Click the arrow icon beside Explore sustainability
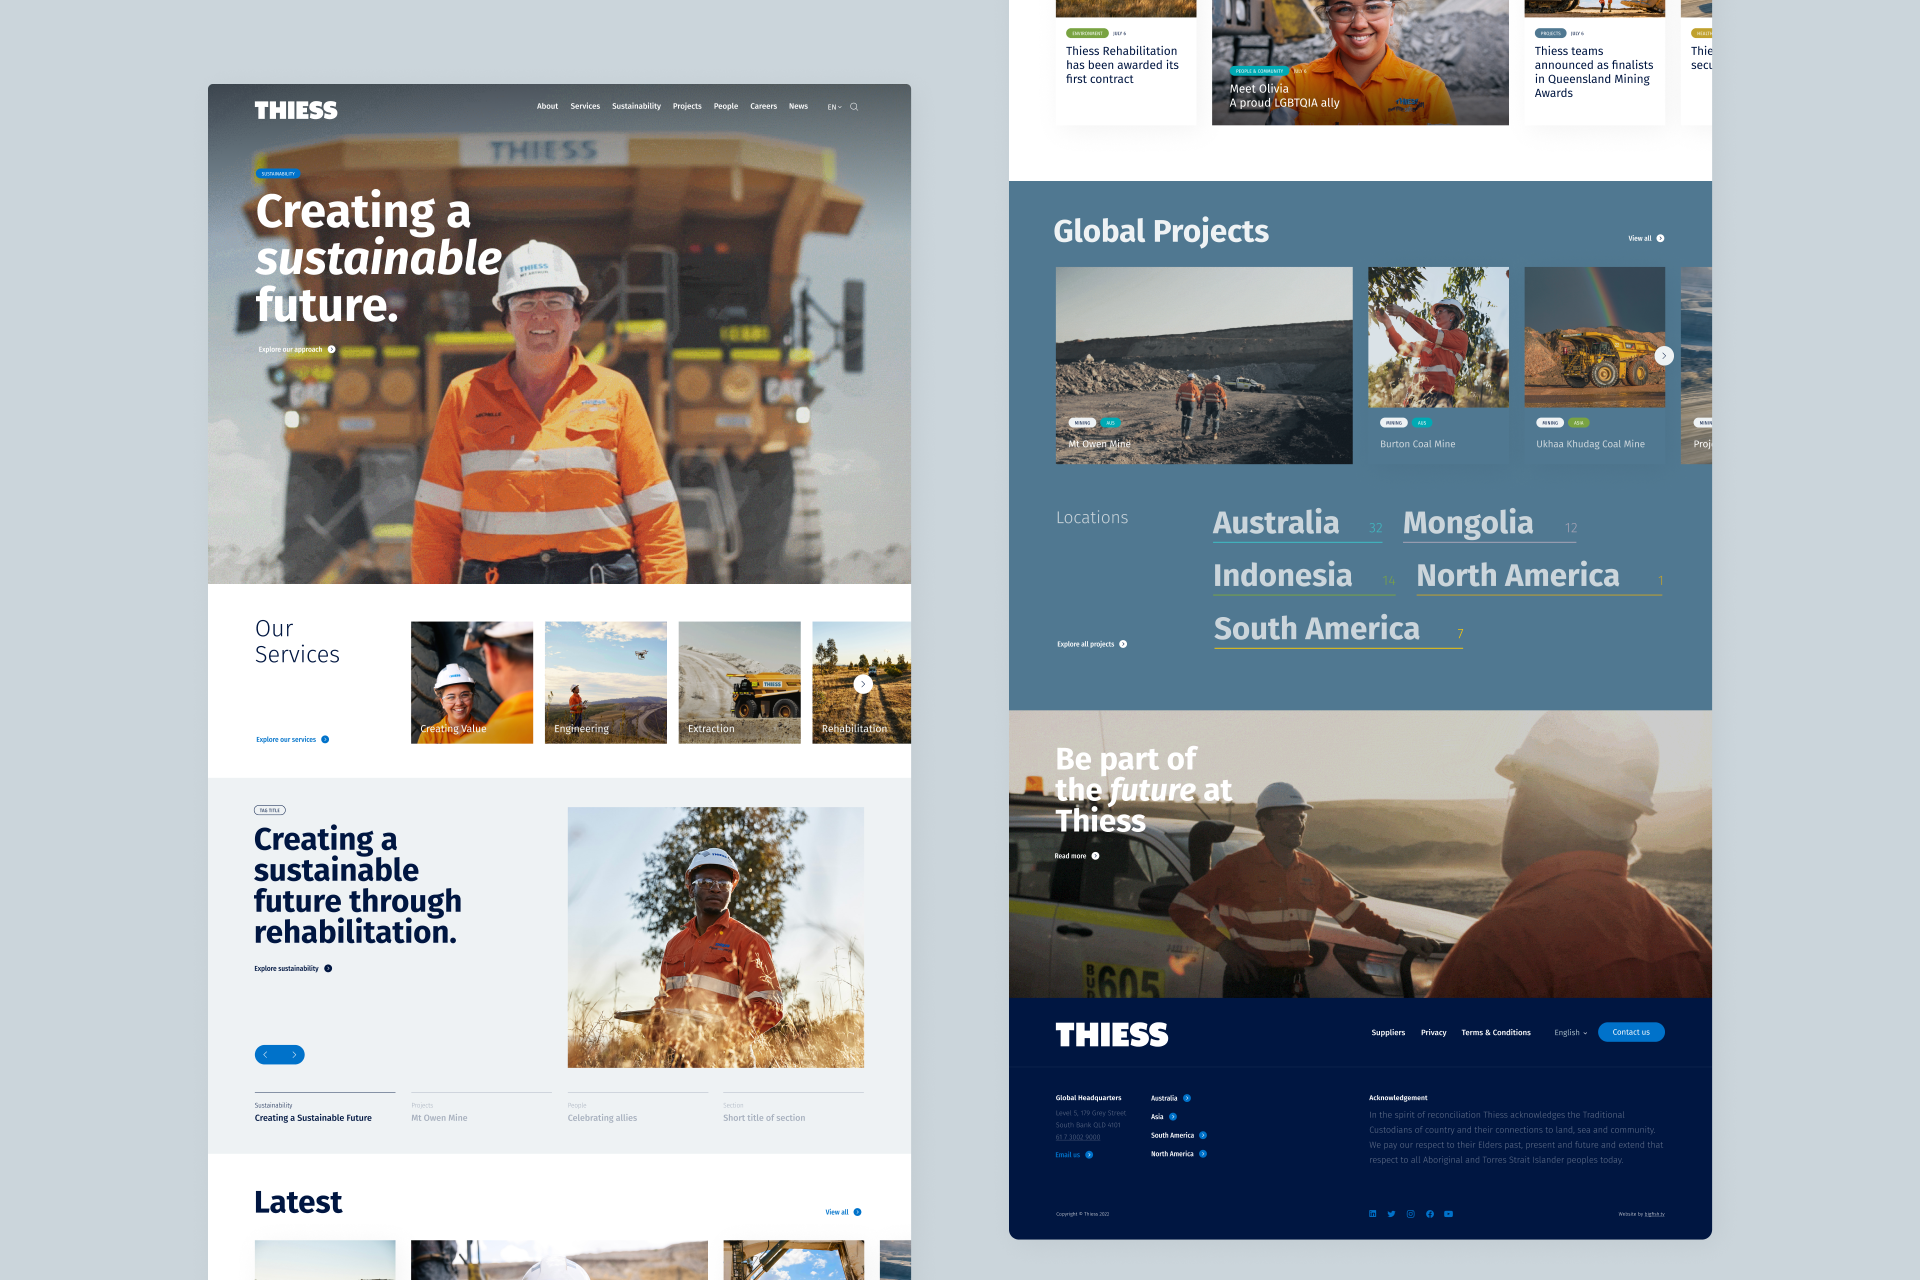The height and width of the screenshot is (1280, 1920). [328, 969]
